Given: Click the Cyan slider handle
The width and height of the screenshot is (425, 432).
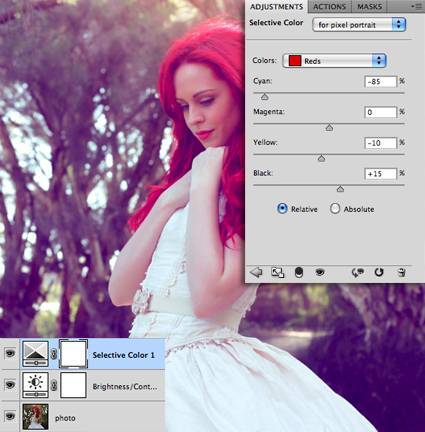Looking at the screenshot, I should (265, 97).
